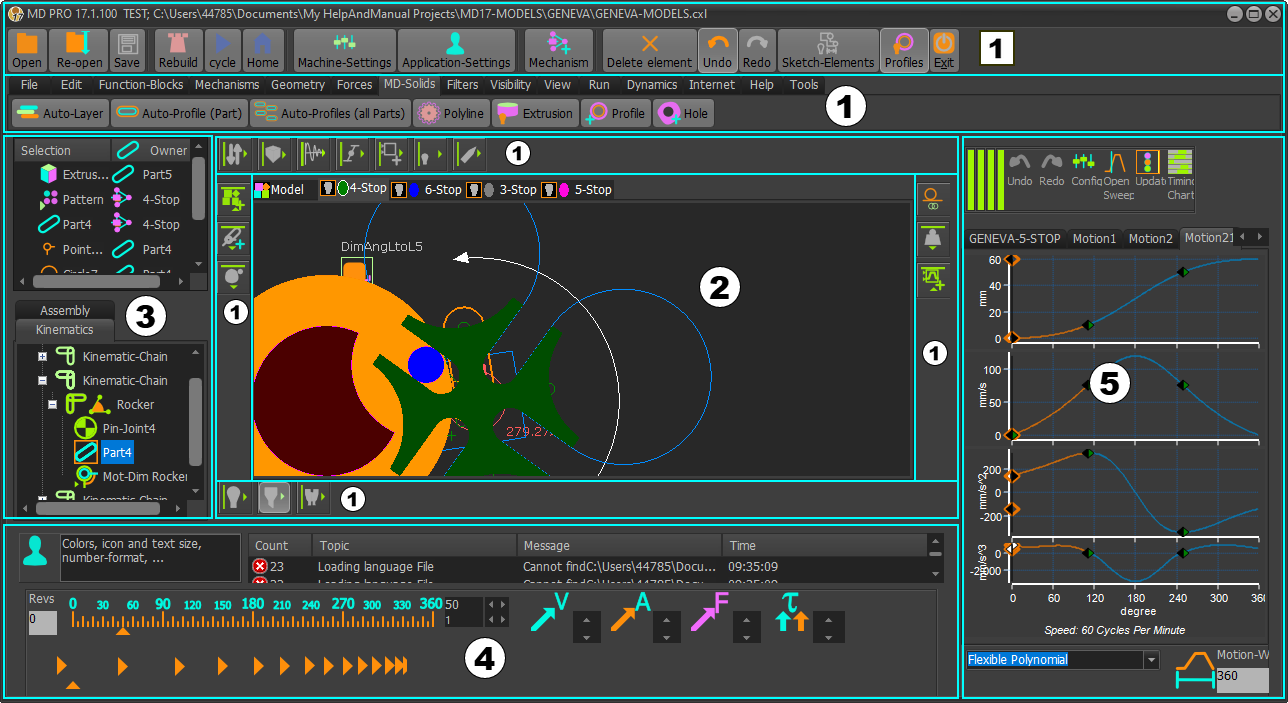This screenshot has height=703, width=1288.
Task: Toggle visibility of the 6-Stop layer
Action: (x=397, y=188)
